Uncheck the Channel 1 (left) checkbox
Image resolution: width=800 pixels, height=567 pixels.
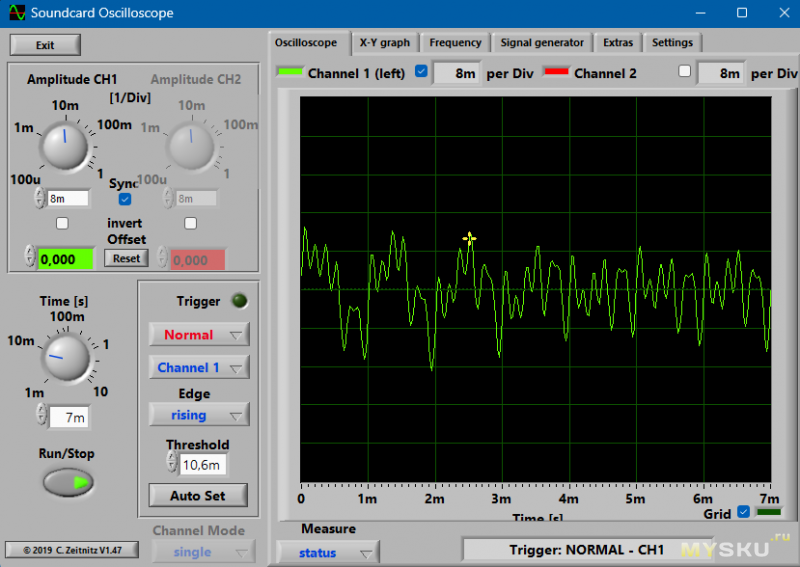(x=421, y=71)
